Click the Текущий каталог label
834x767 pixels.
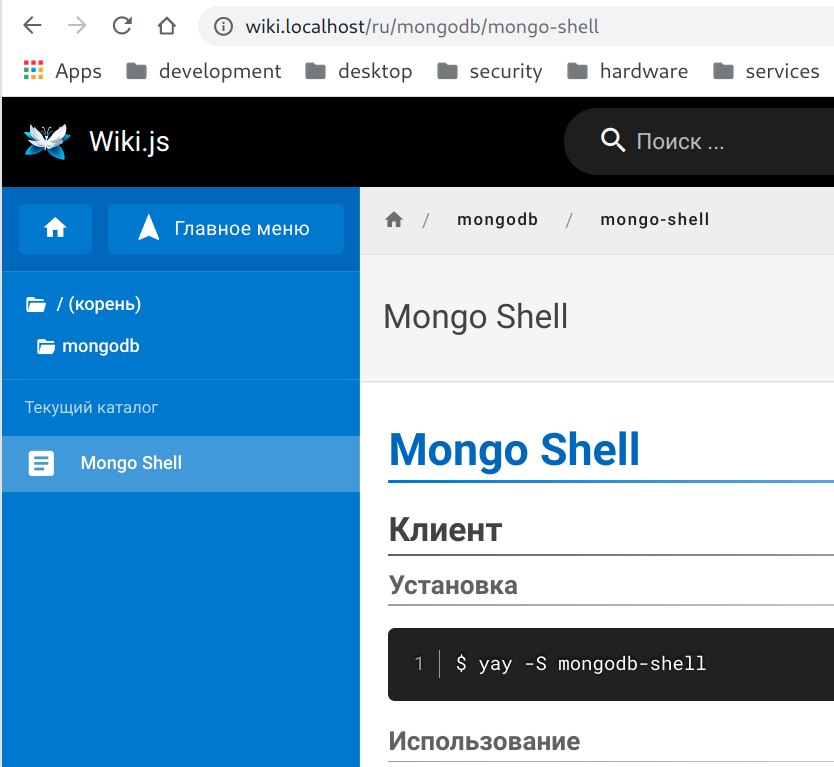point(91,407)
